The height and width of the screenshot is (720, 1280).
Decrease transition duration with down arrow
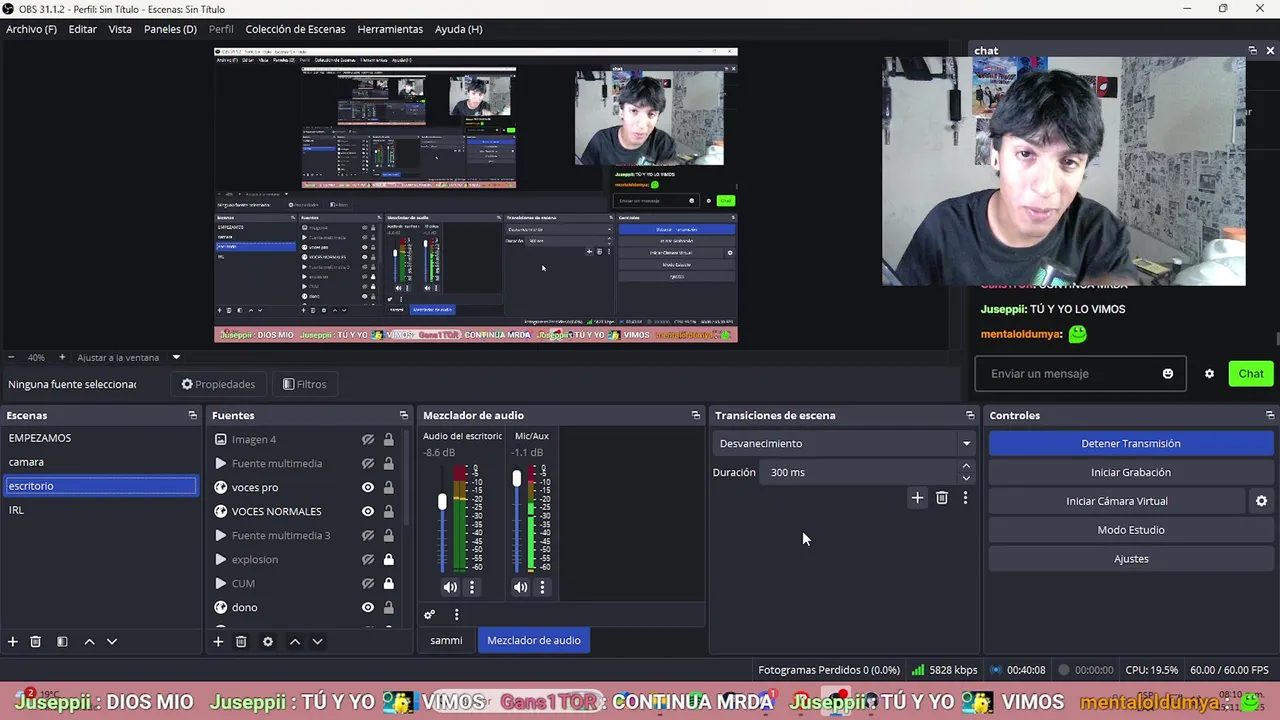[966, 478]
